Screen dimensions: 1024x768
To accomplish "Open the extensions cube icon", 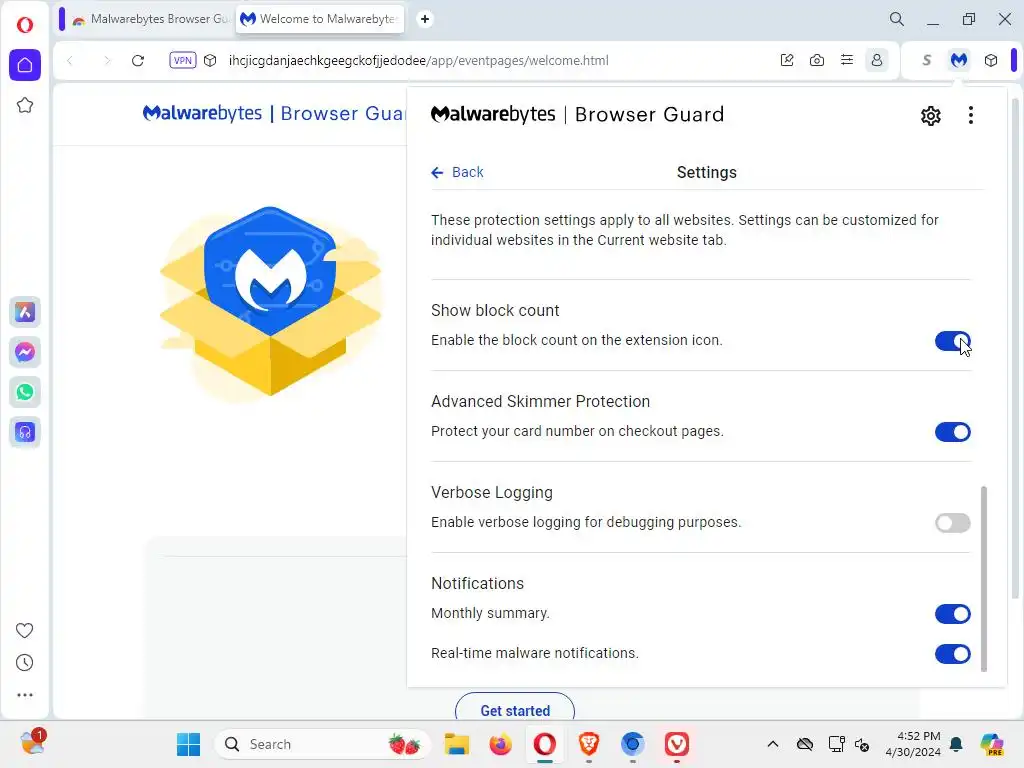I will tap(991, 60).
